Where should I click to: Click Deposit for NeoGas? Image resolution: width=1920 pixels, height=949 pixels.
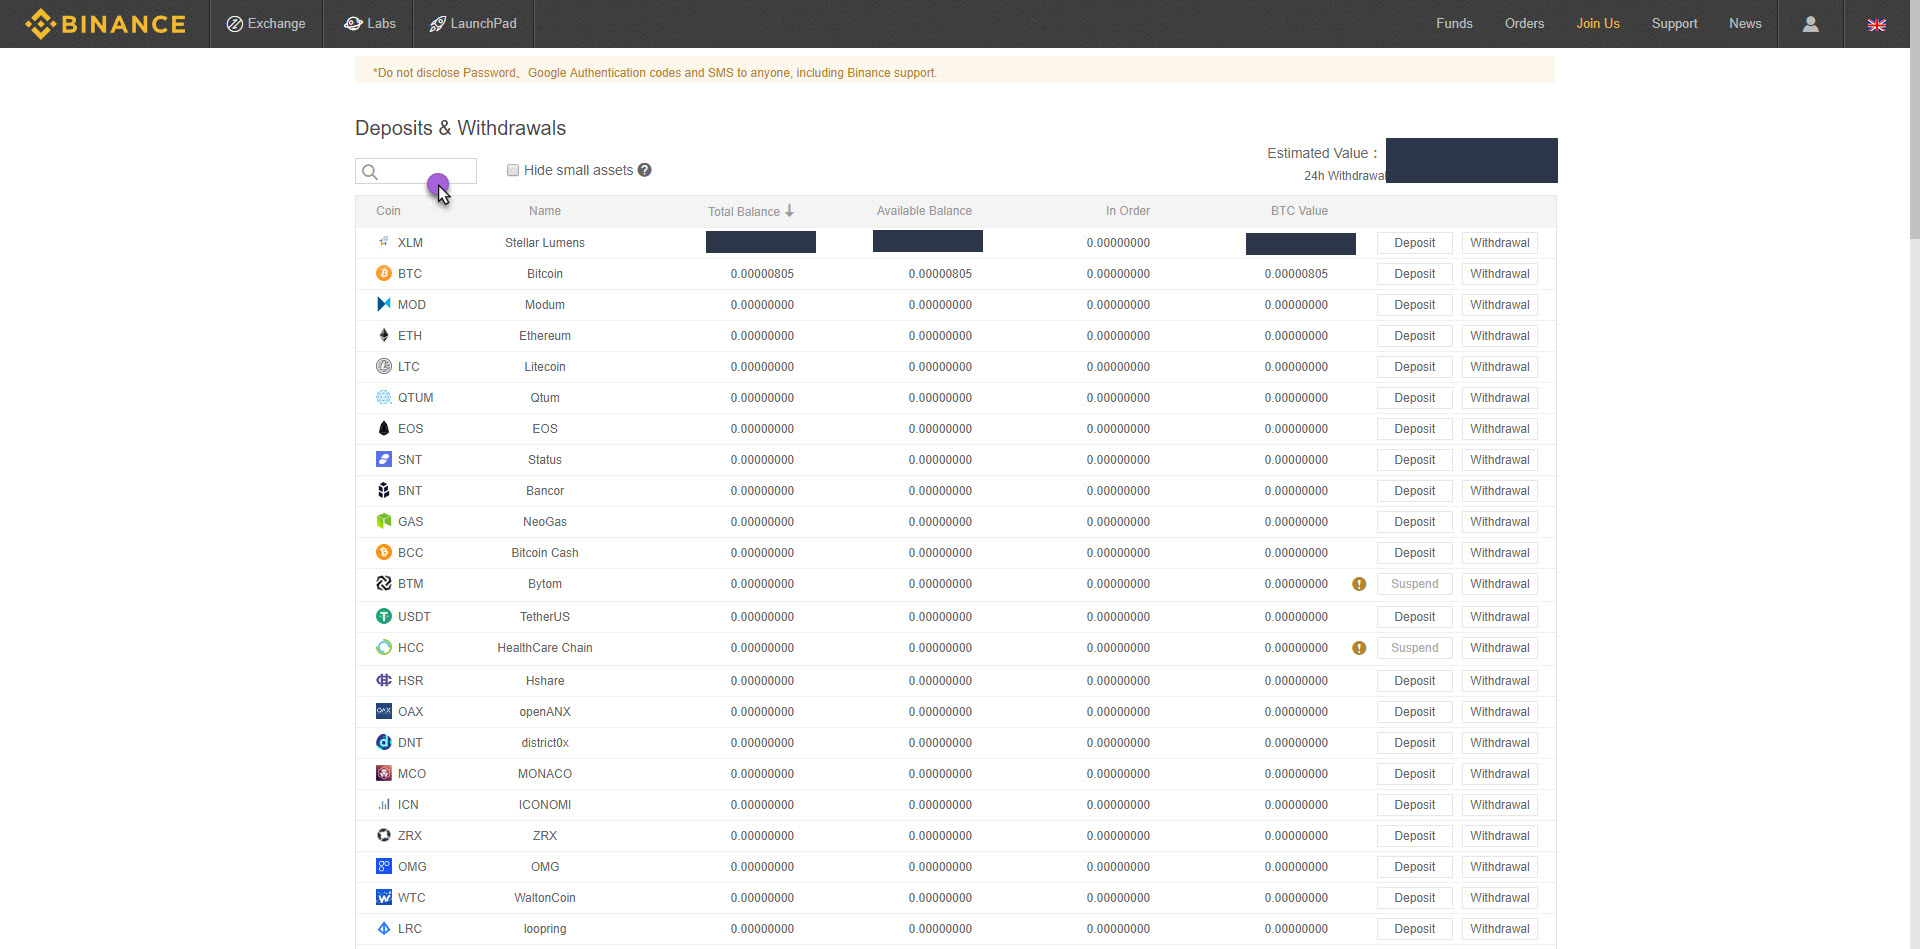[x=1414, y=522]
